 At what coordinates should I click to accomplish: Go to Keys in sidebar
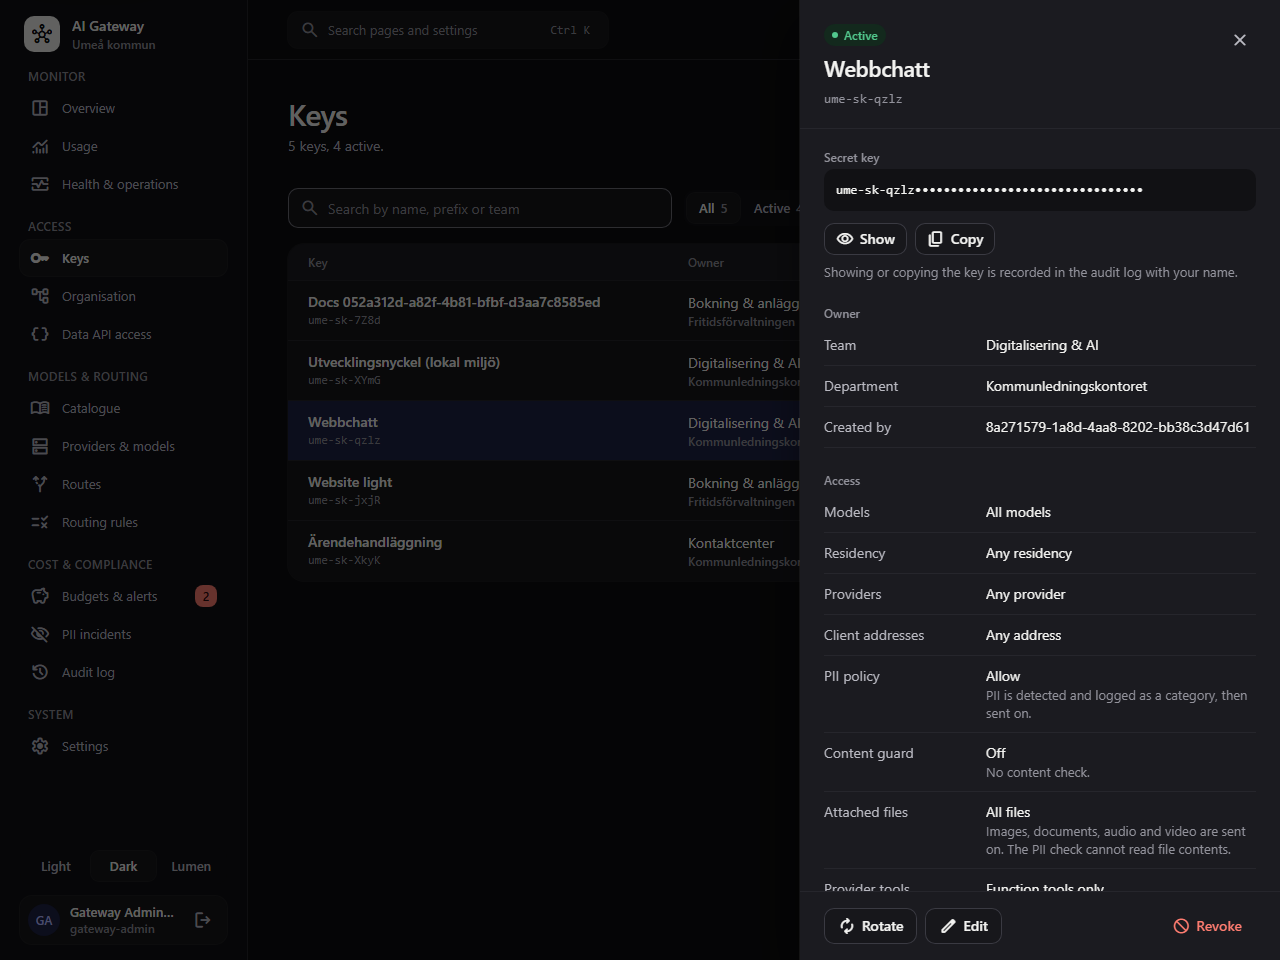click(124, 258)
